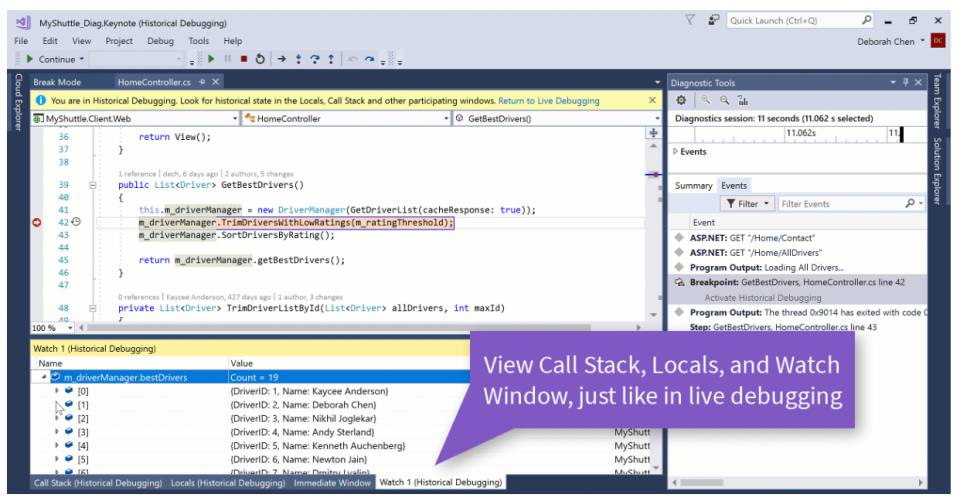Open the Debug menu
This screenshot has height=501, width=960.
pos(160,41)
